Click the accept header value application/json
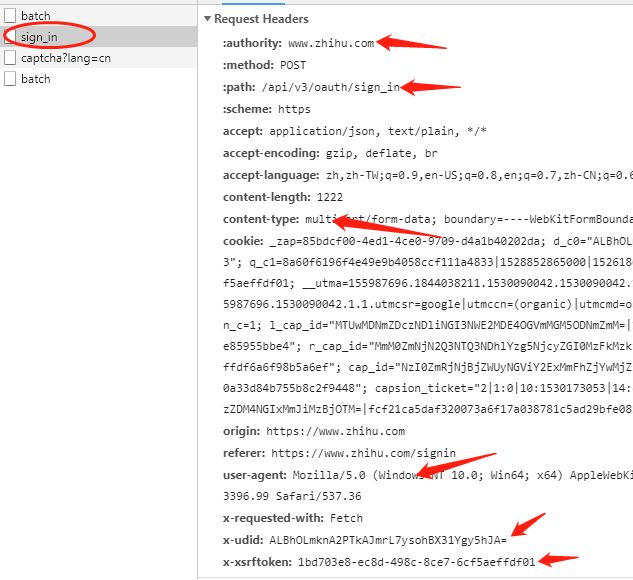 [x=322, y=131]
